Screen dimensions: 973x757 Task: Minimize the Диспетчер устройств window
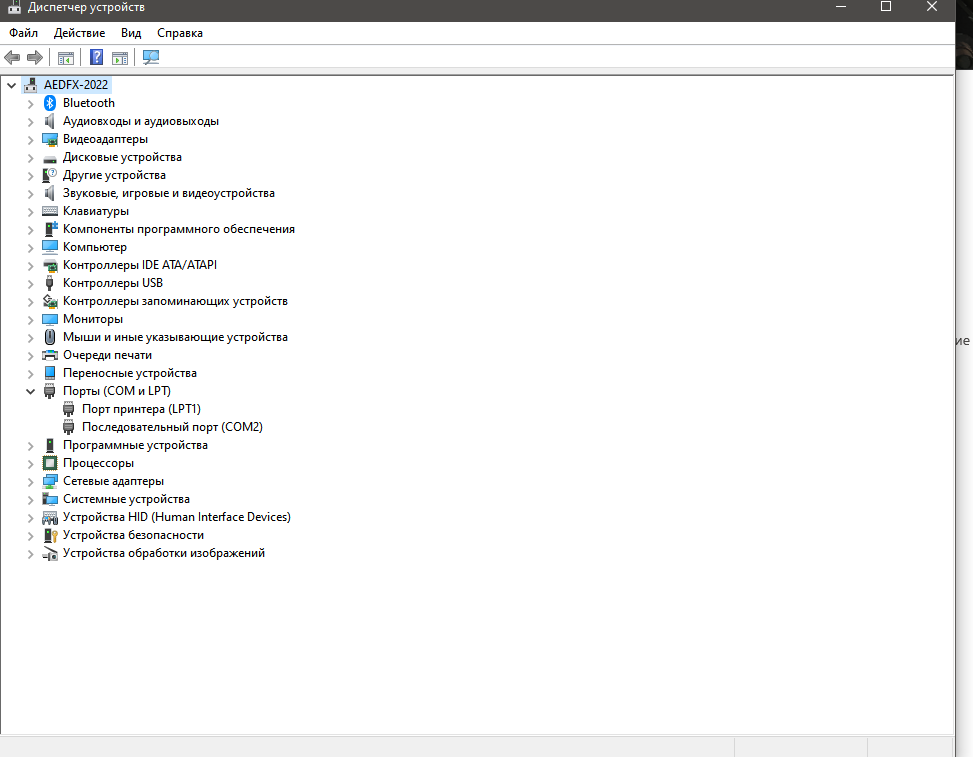[841, 6]
